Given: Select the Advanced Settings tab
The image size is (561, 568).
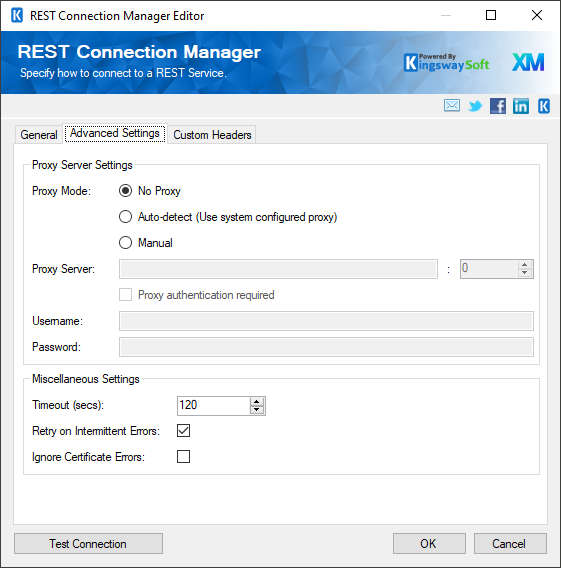Looking at the screenshot, I should pos(115,133).
